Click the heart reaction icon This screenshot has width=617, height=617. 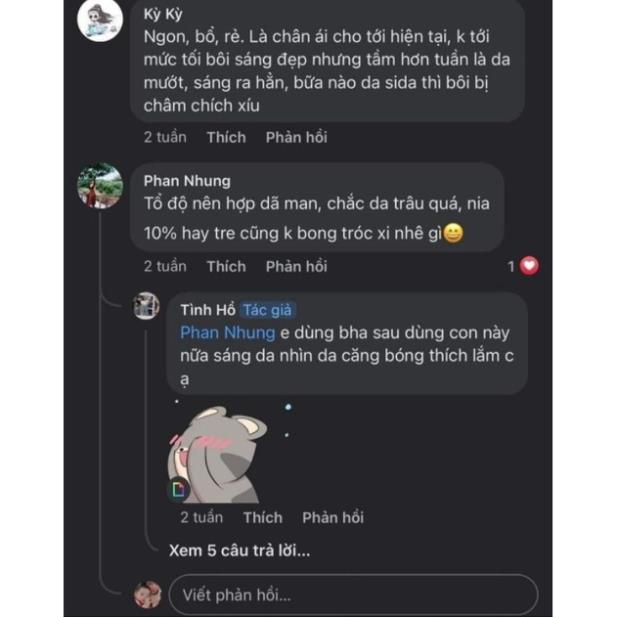[x=530, y=266]
